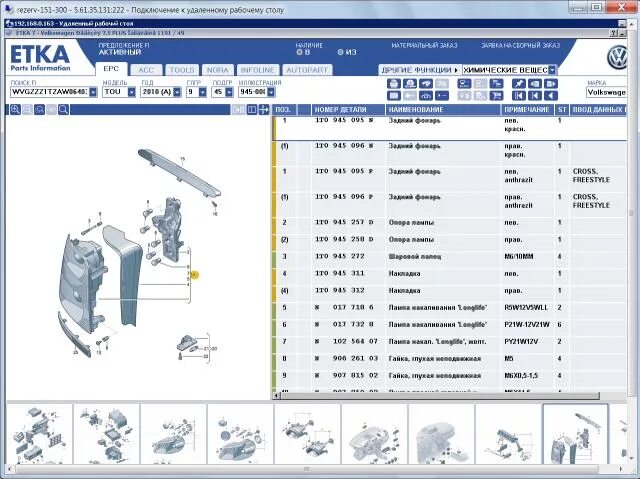Click the zoom region magnifier icon
640x479 pixels.
click(39, 109)
